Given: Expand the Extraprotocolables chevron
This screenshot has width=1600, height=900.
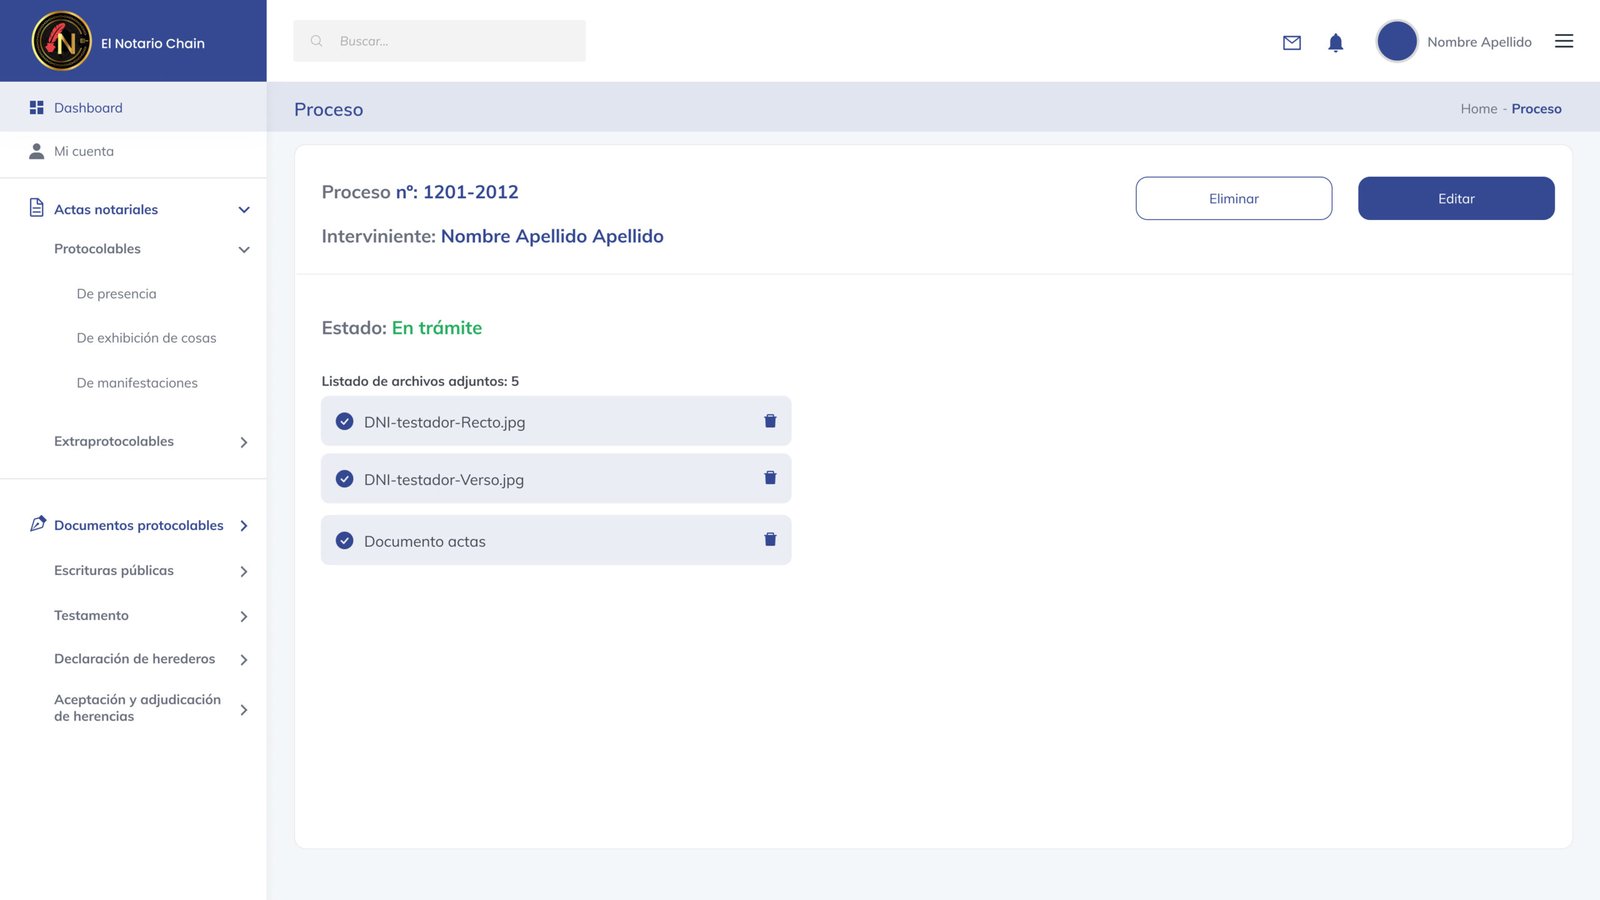Looking at the screenshot, I should (244, 442).
